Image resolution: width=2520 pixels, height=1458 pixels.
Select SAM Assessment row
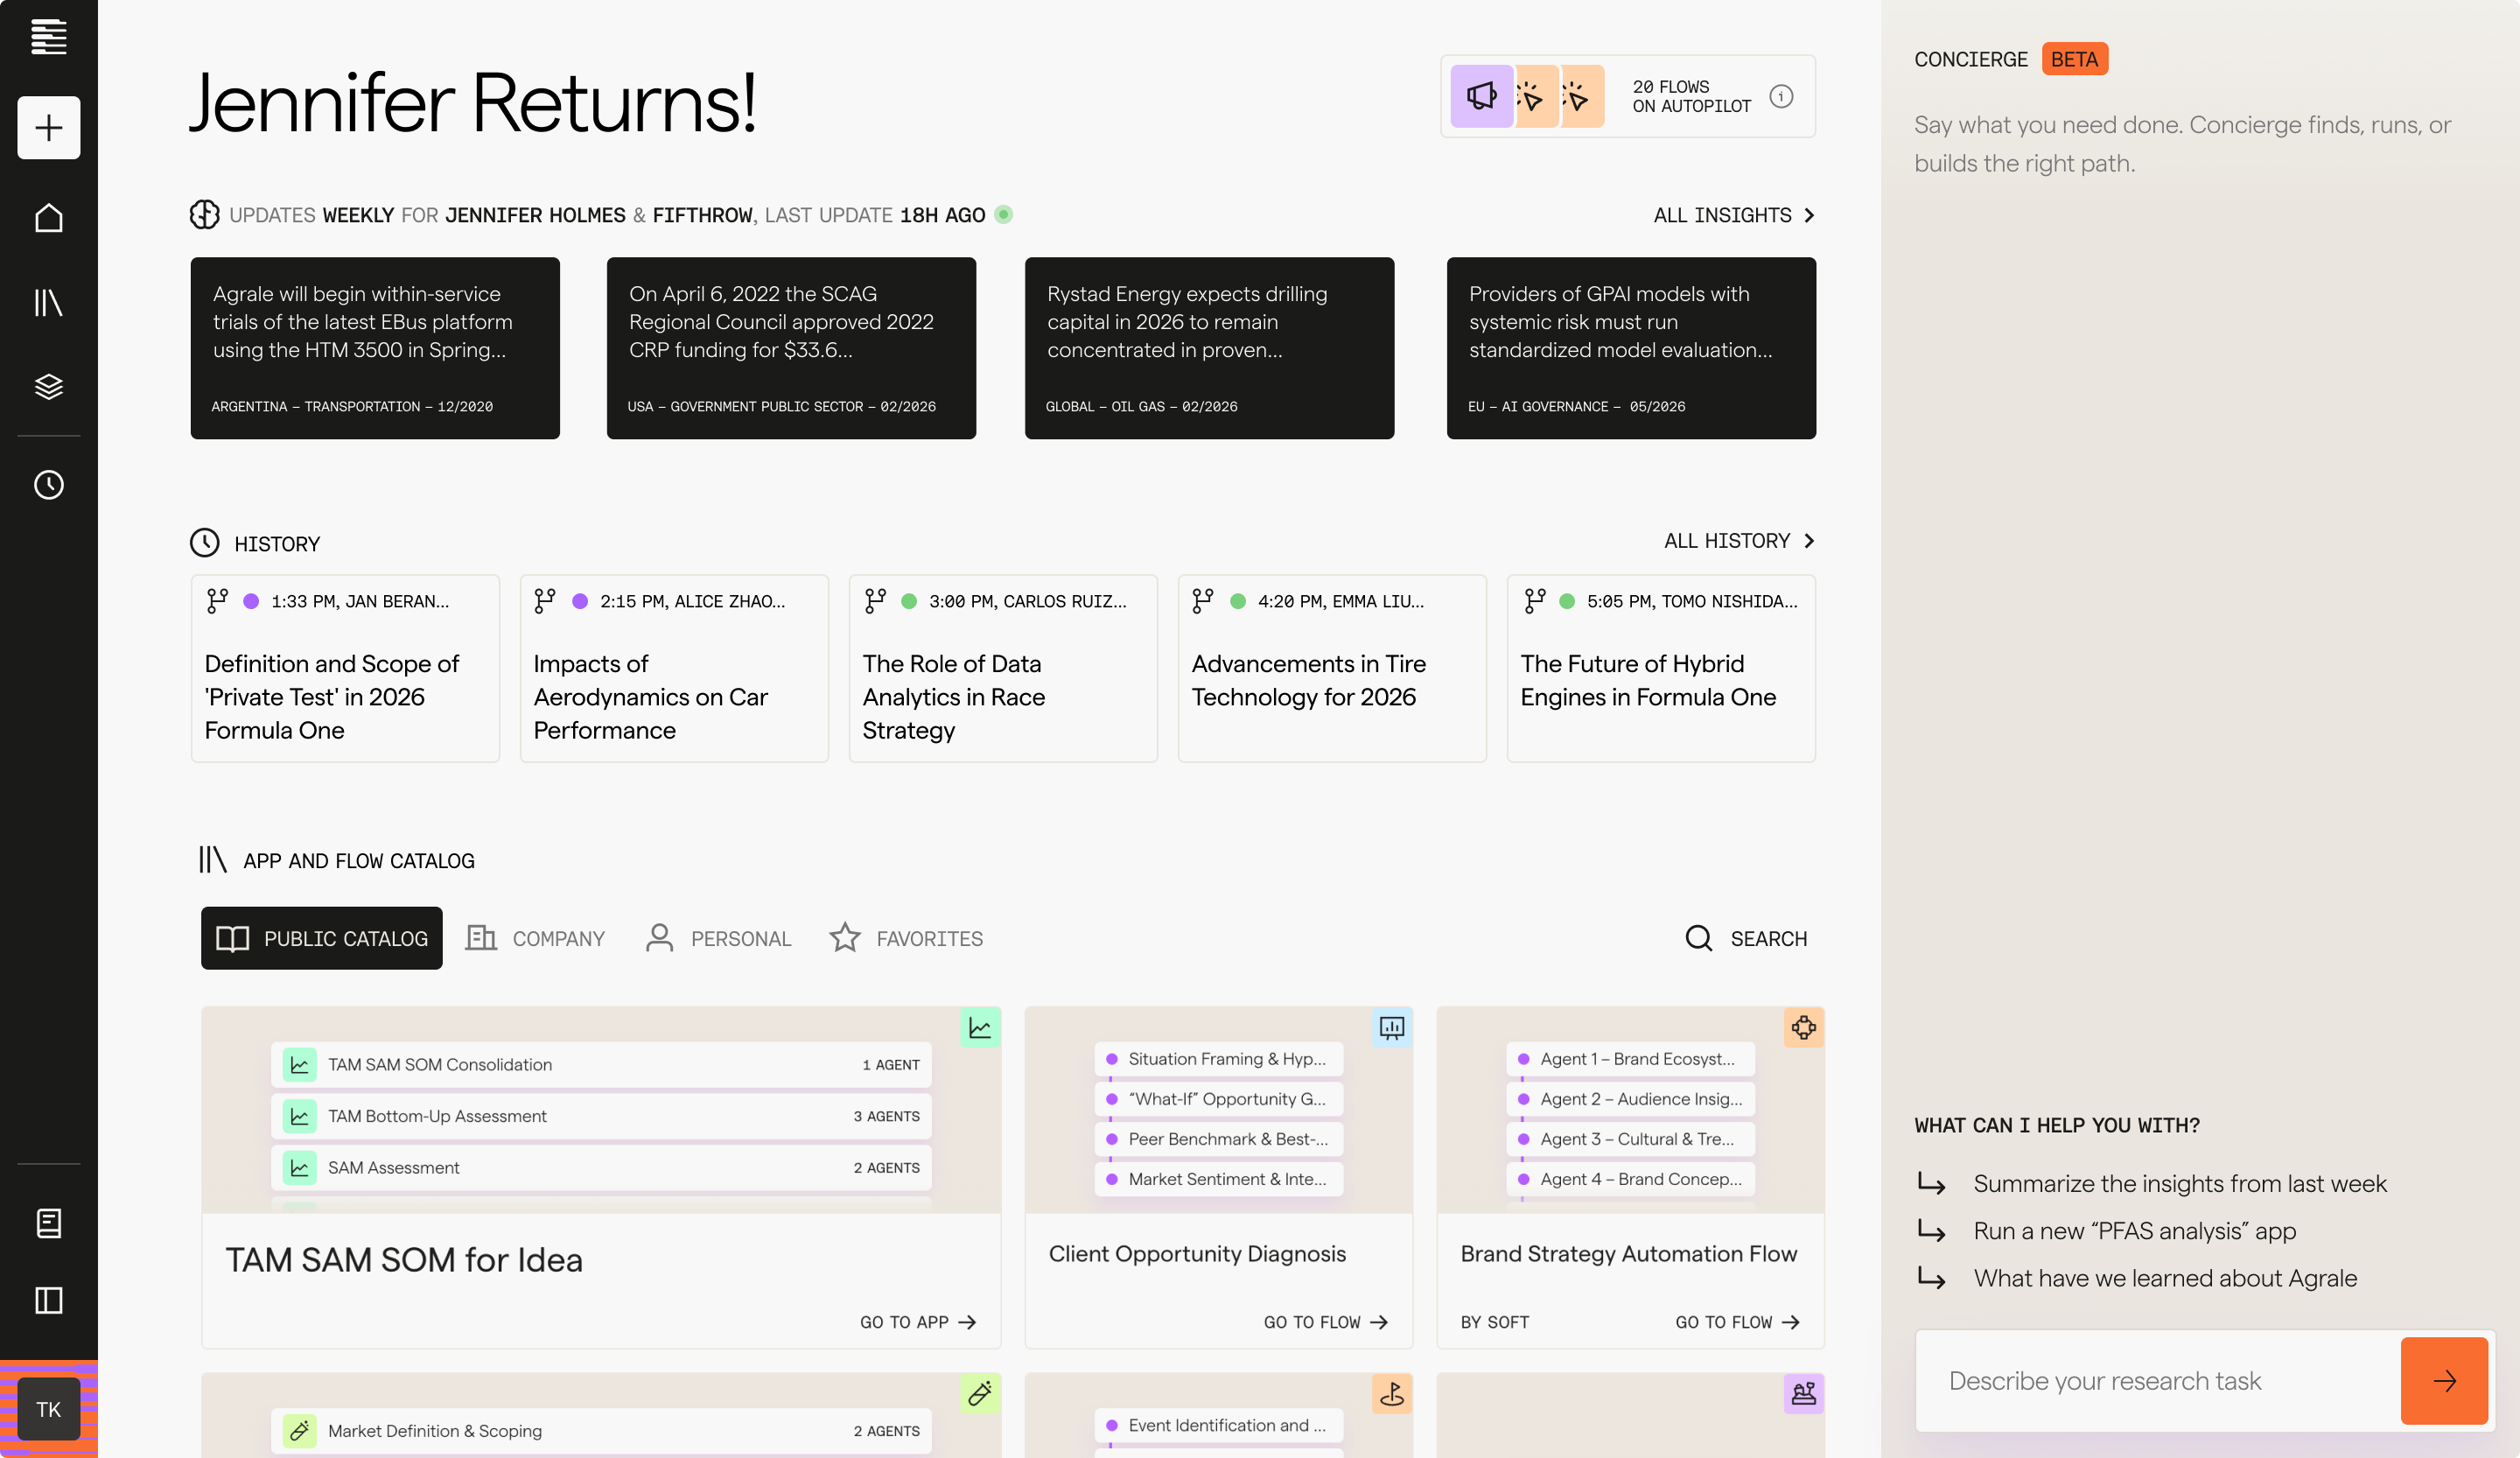click(x=601, y=1167)
